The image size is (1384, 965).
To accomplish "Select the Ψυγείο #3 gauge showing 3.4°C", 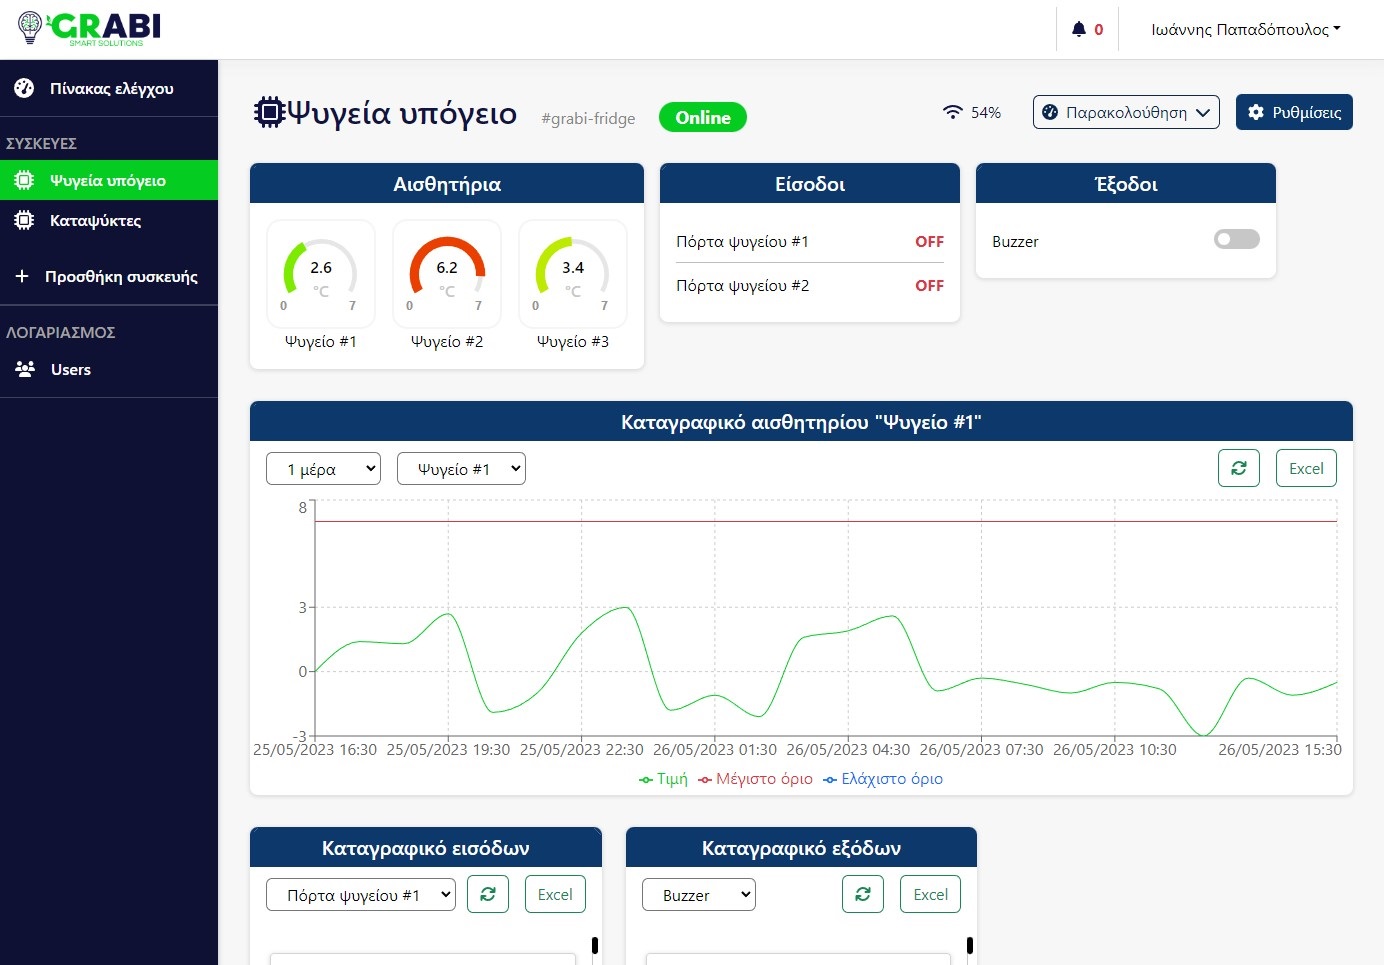I will (x=573, y=274).
